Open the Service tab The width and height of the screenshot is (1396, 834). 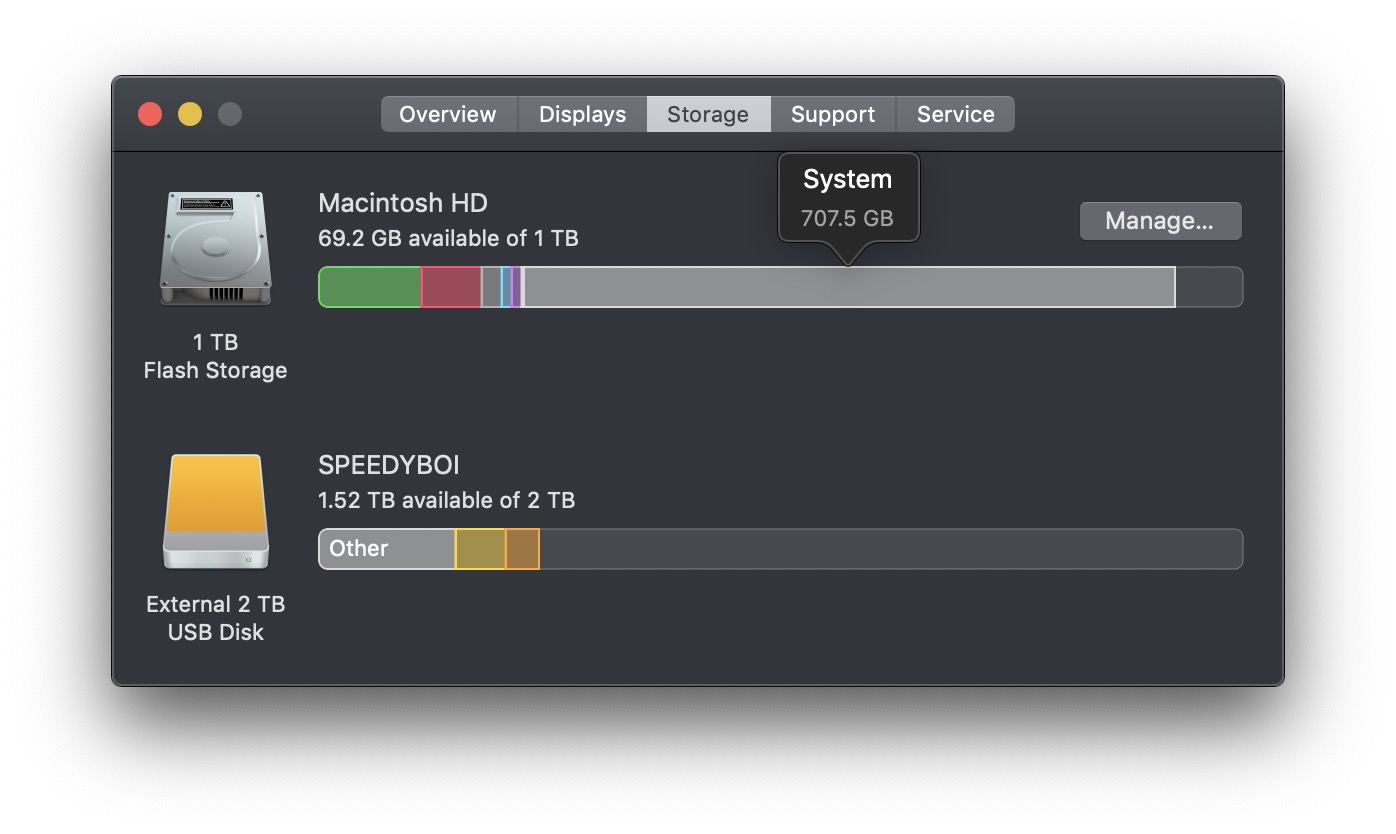pos(955,114)
